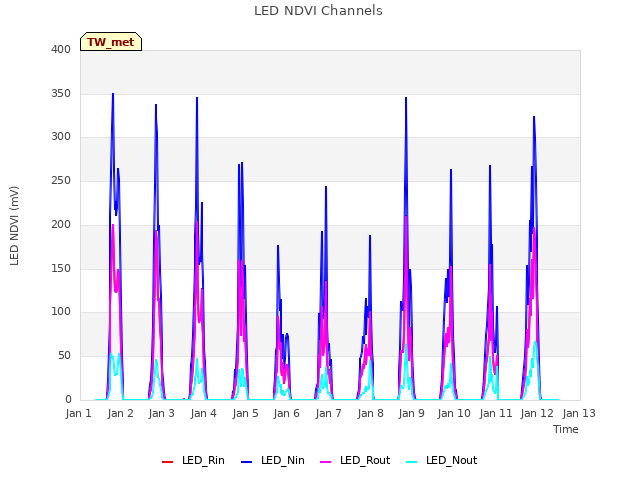This screenshot has height=480, width=640.
Task: Click the y-axis label LED NDVI (mV)
Action: click(x=14, y=226)
